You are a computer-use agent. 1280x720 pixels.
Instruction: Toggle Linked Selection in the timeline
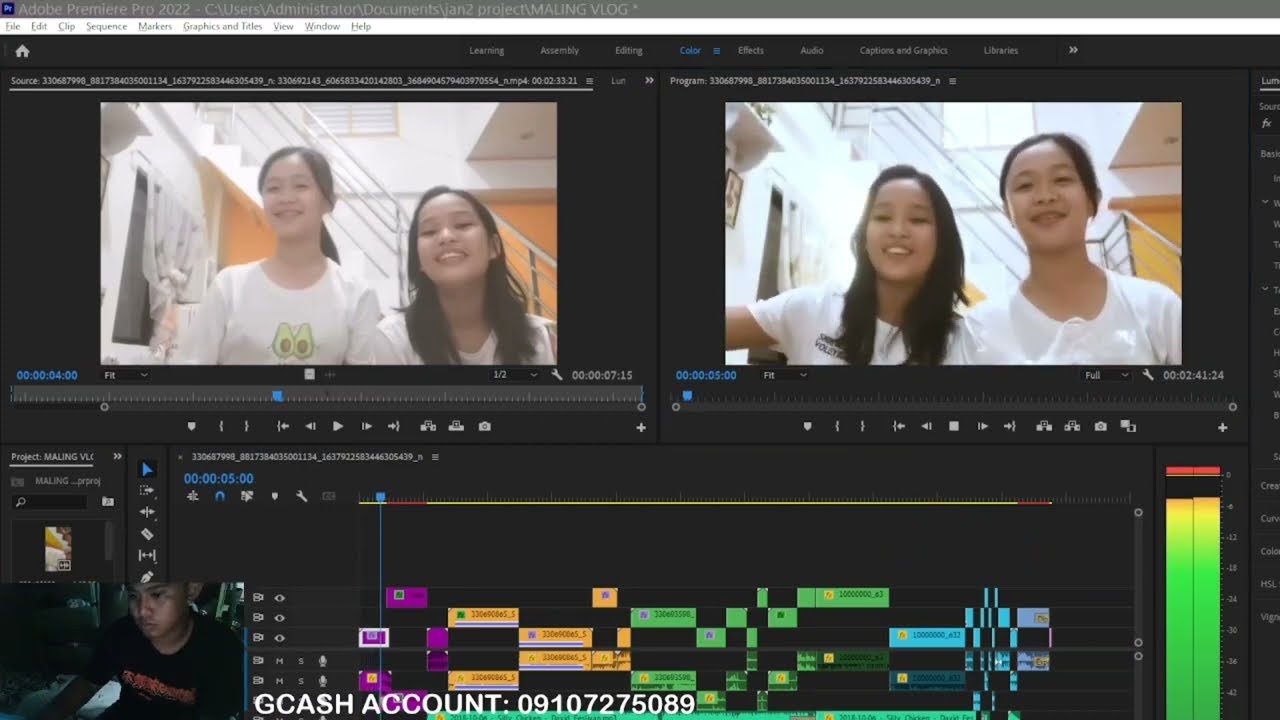click(x=247, y=496)
